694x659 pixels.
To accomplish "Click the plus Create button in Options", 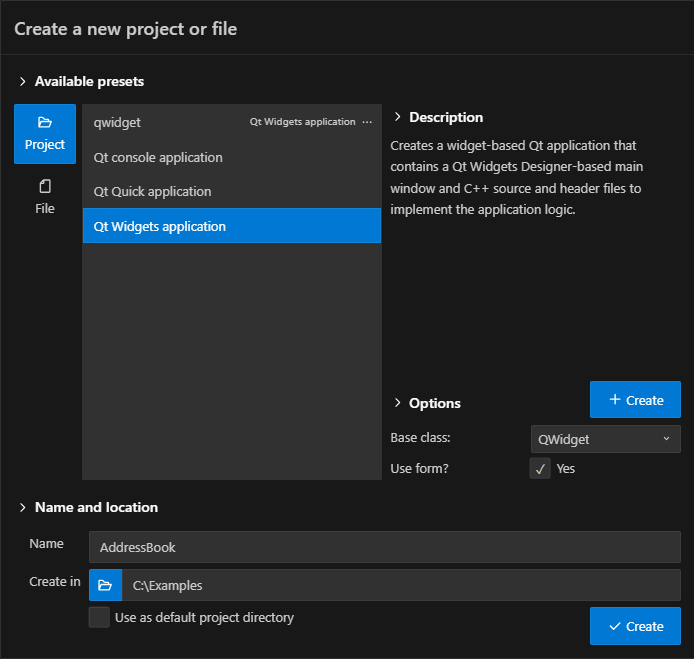I will click(x=635, y=400).
